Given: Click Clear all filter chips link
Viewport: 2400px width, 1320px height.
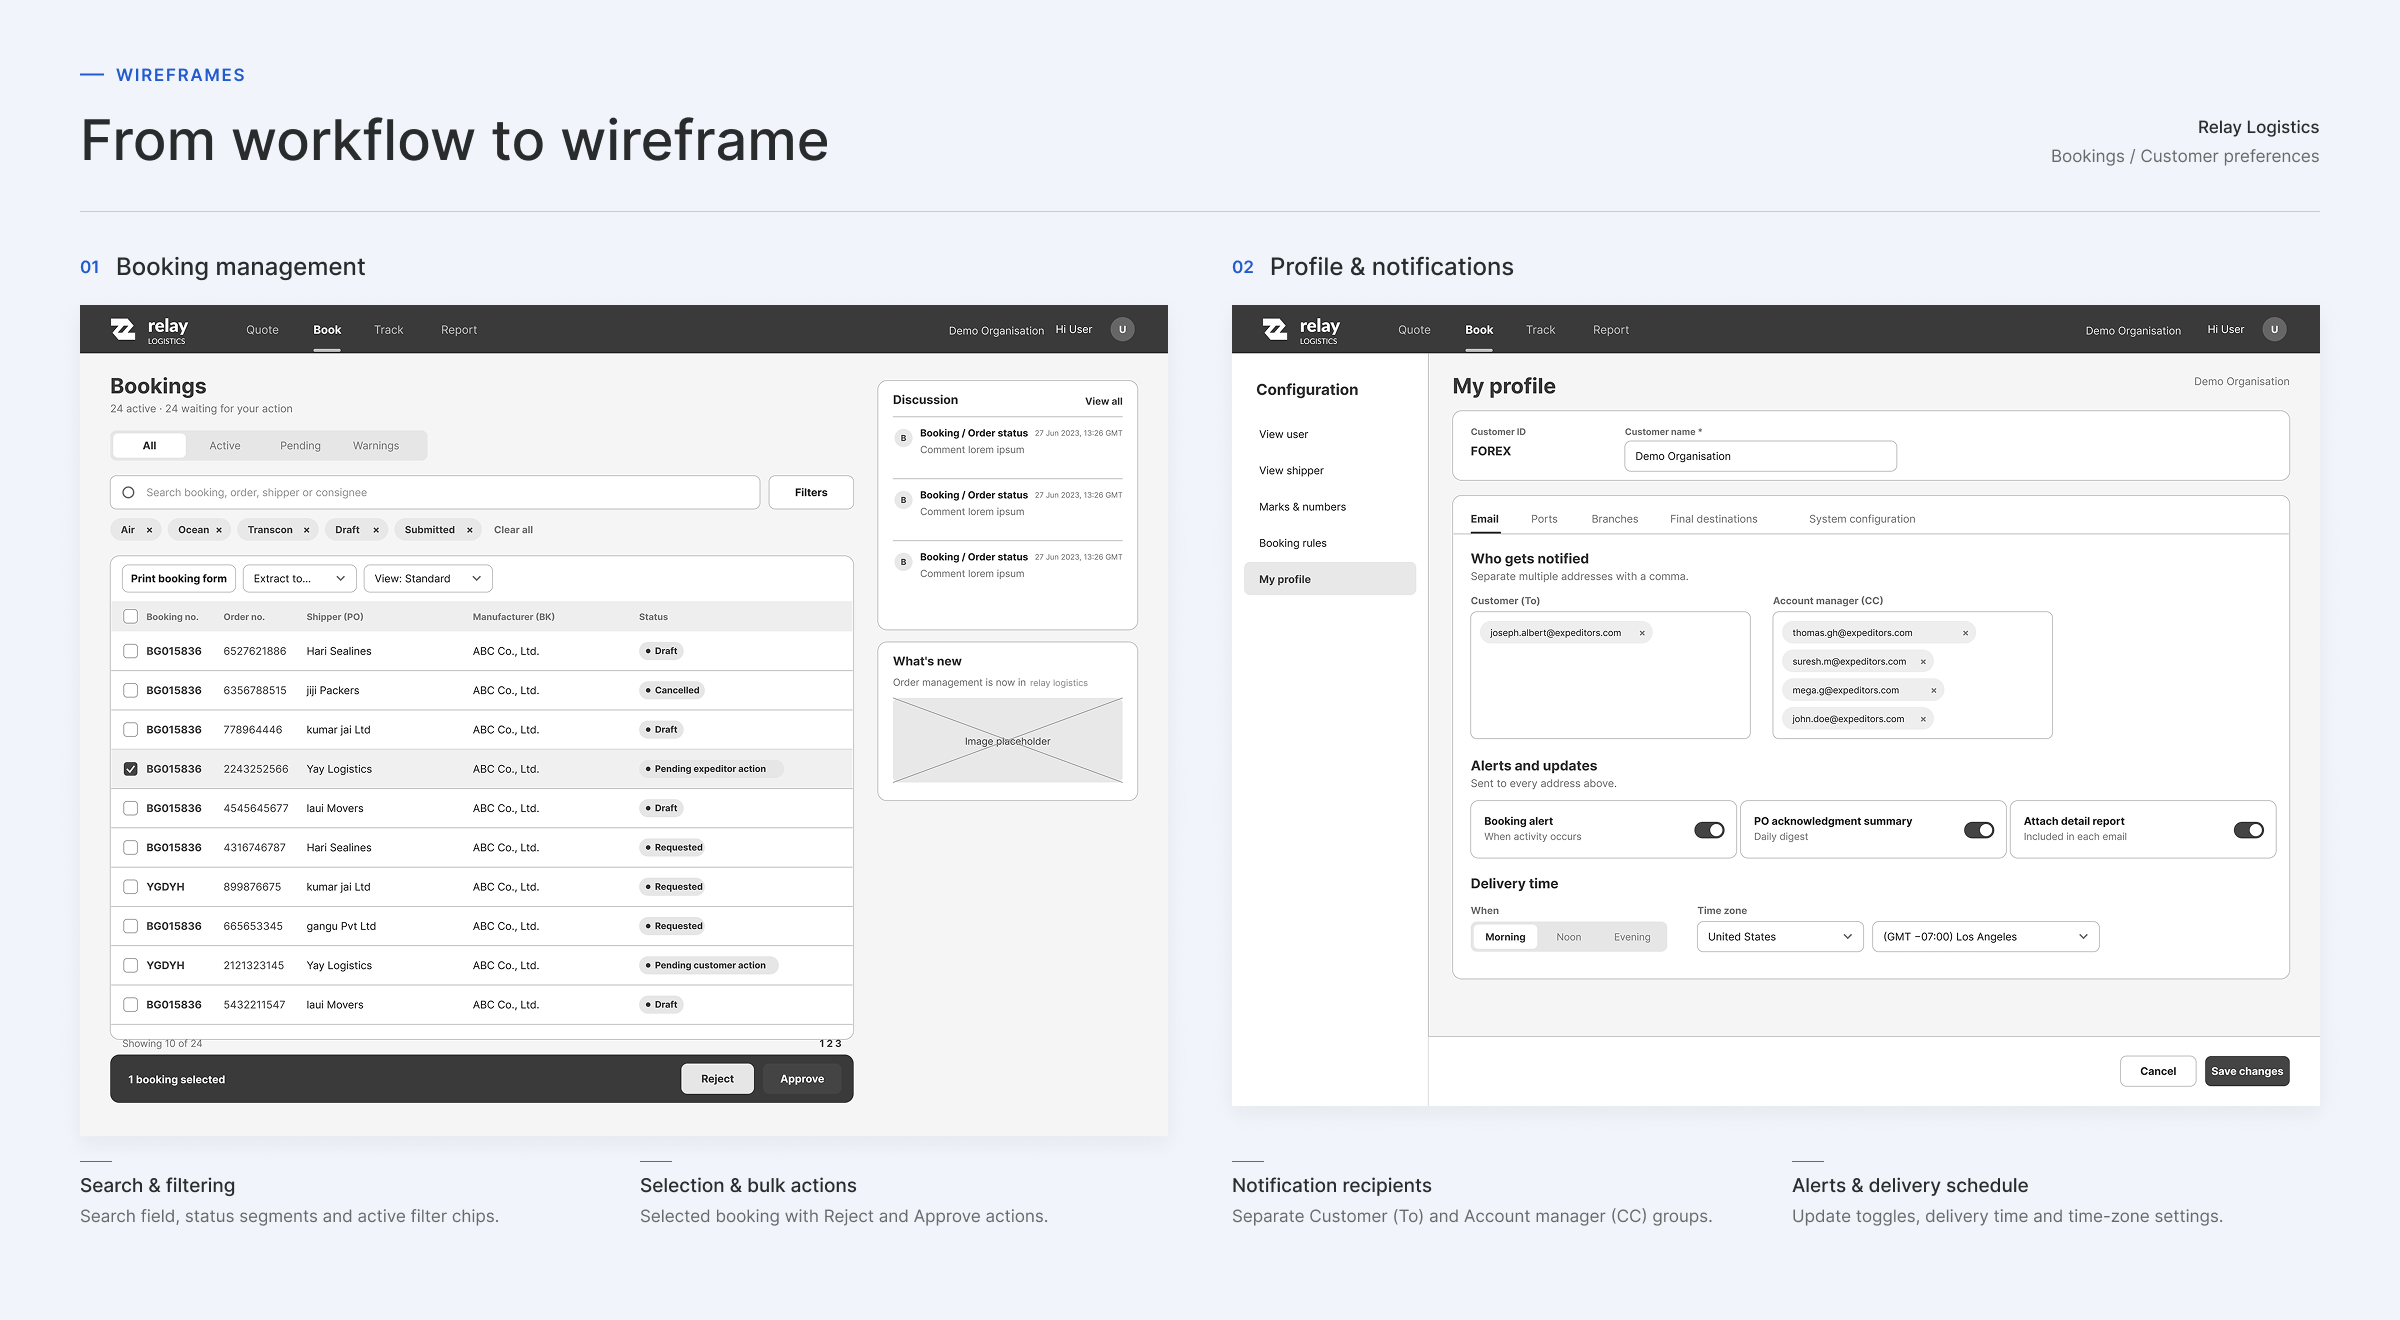Looking at the screenshot, I should coord(513,530).
